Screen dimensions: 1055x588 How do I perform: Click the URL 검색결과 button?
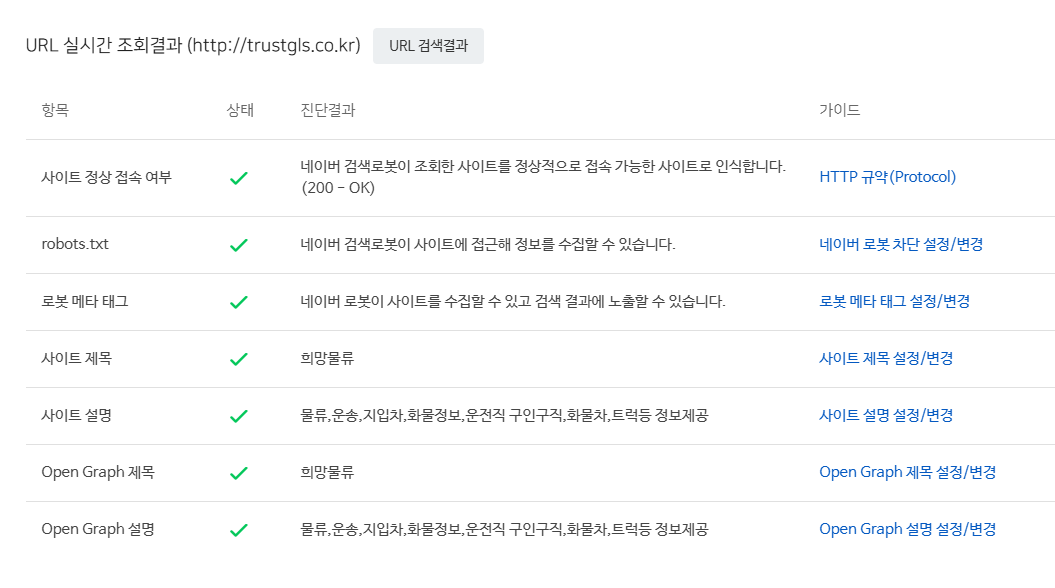coord(428,46)
